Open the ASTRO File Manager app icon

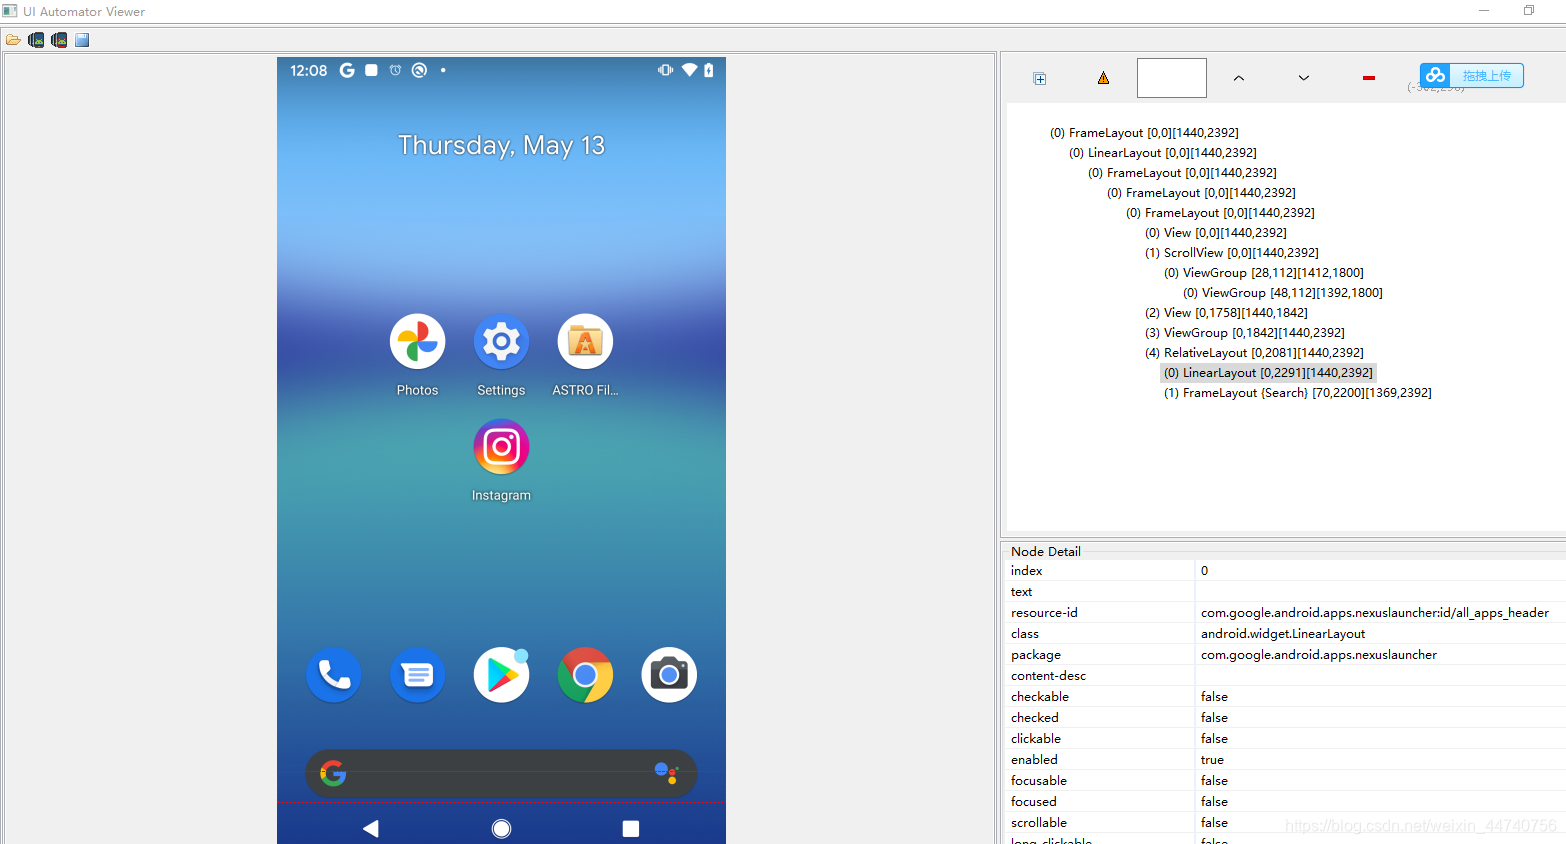(x=585, y=342)
